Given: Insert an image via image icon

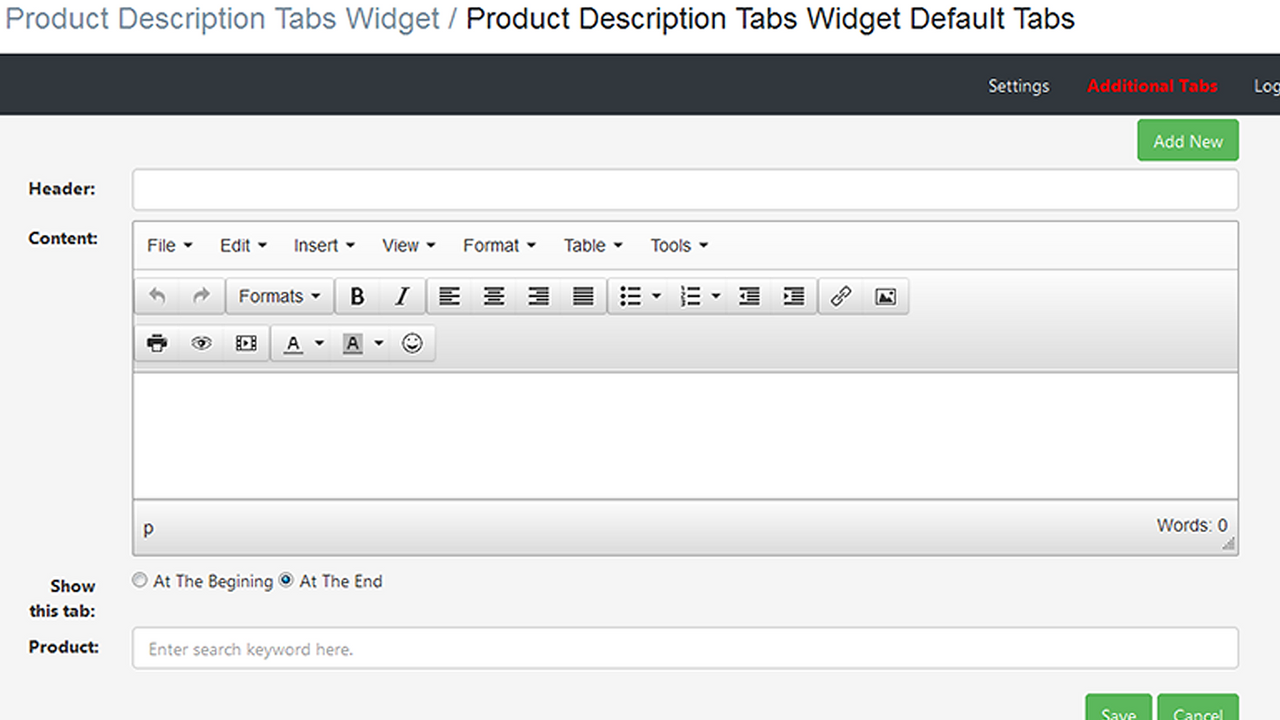Looking at the screenshot, I should click(x=885, y=296).
